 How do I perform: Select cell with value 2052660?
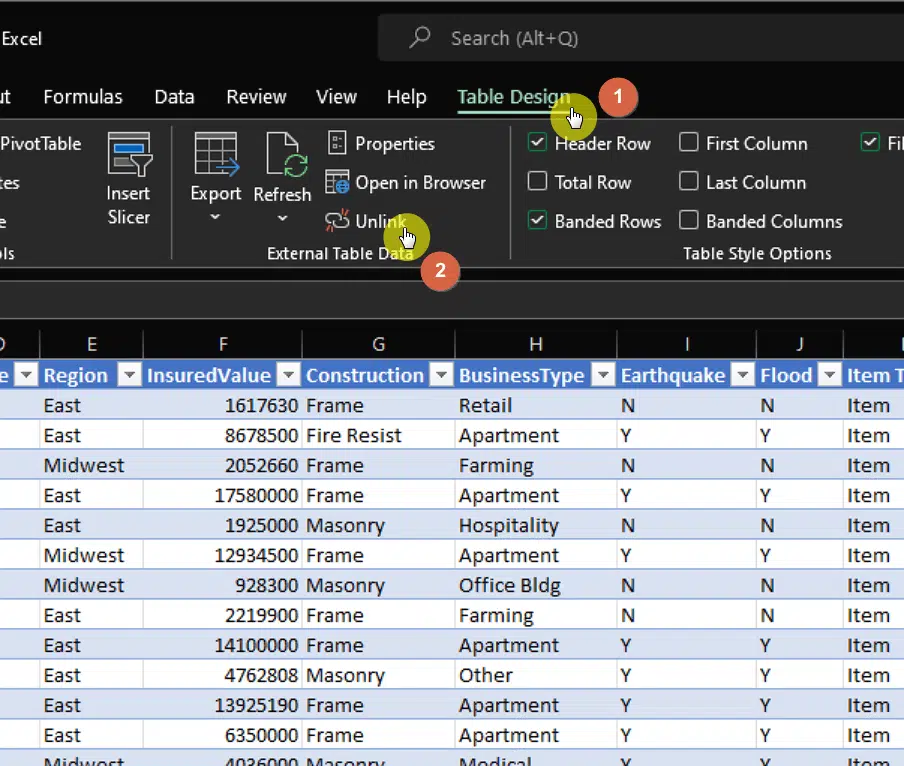(223, 466)
